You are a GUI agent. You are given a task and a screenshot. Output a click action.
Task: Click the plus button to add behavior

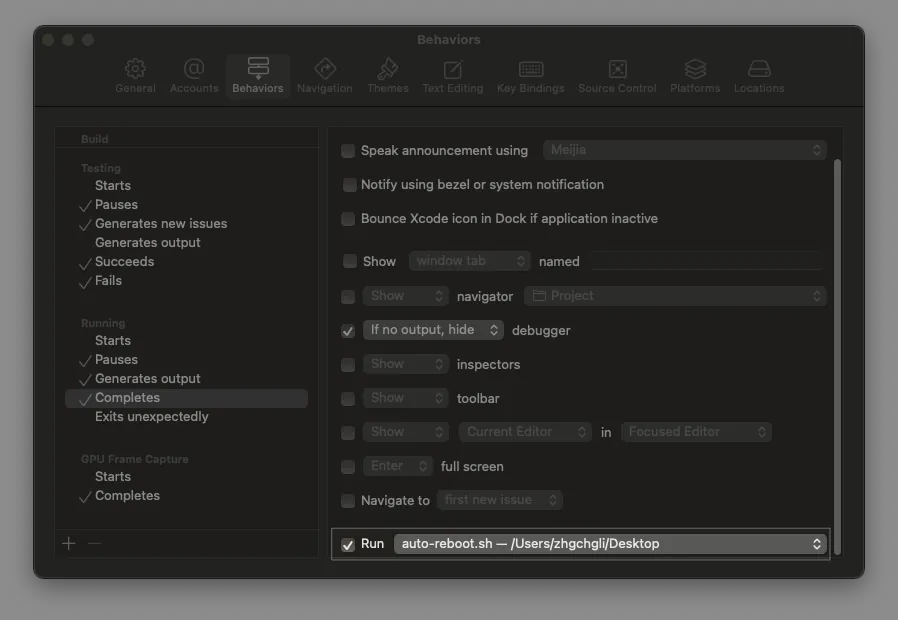tap(69, 543)
